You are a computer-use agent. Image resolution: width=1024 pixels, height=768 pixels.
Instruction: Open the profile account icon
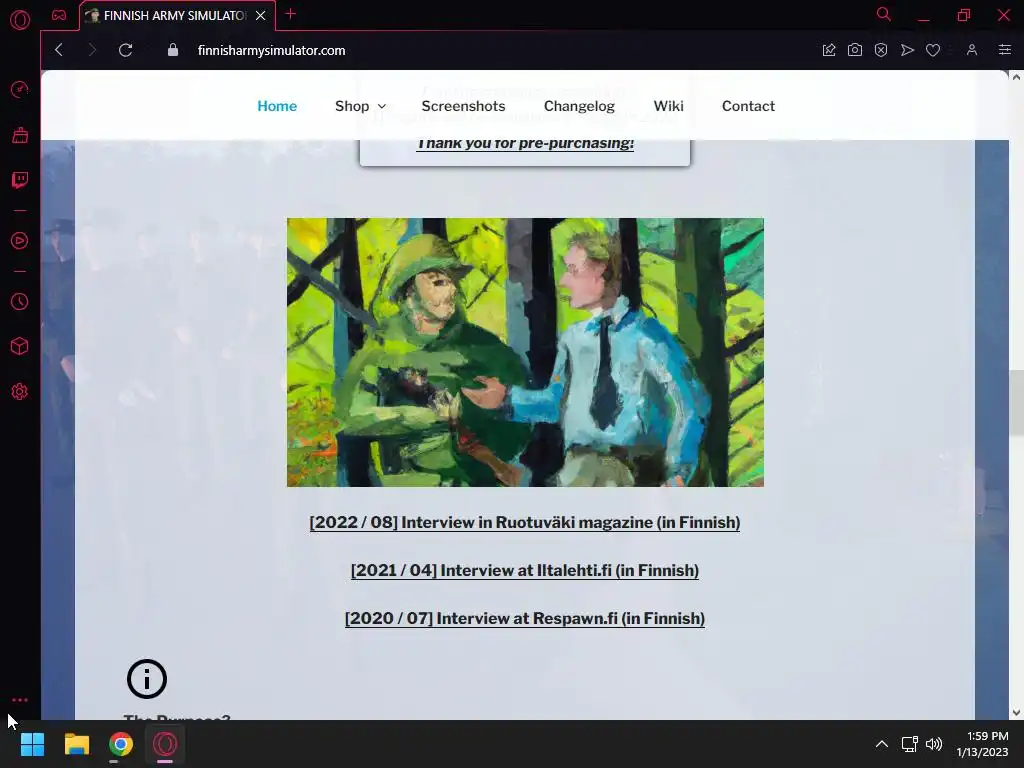coord(972,50)
